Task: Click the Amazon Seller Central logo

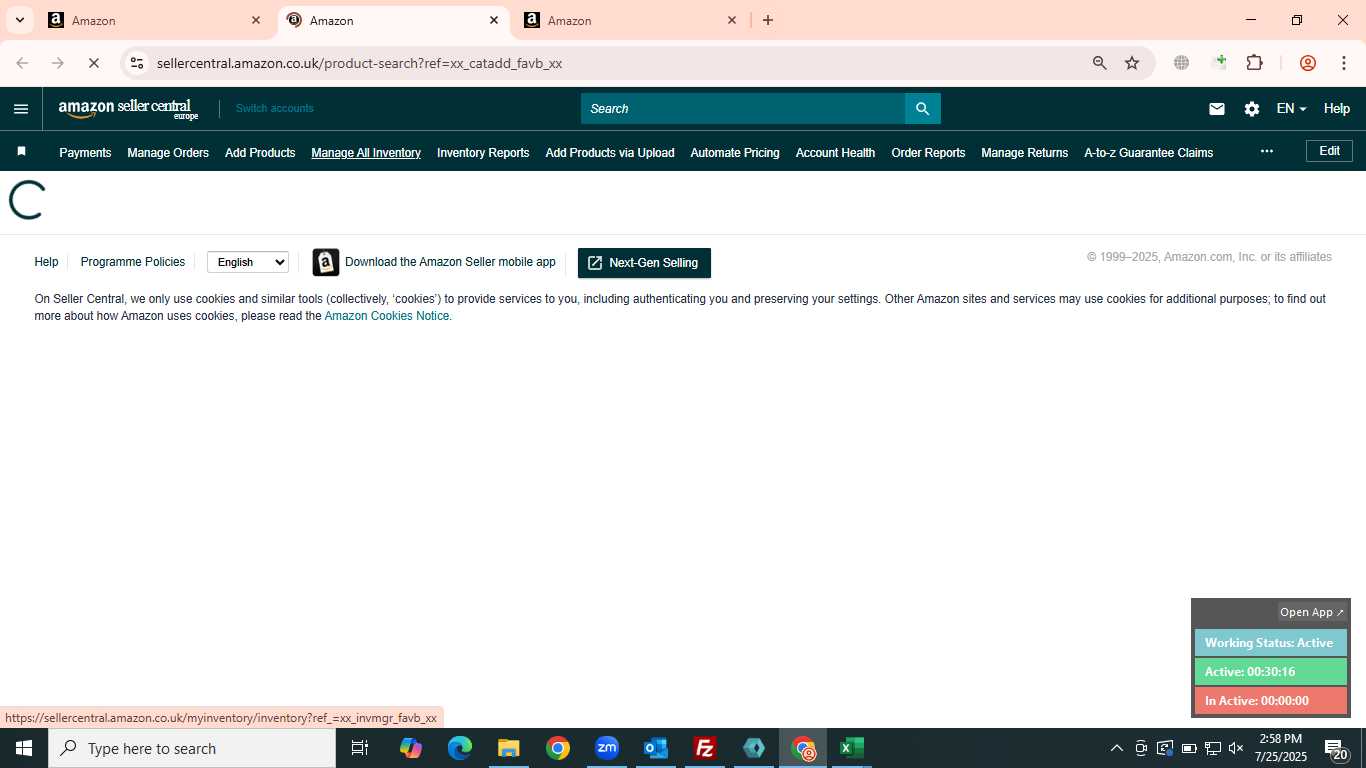Action: coord(129,109)
